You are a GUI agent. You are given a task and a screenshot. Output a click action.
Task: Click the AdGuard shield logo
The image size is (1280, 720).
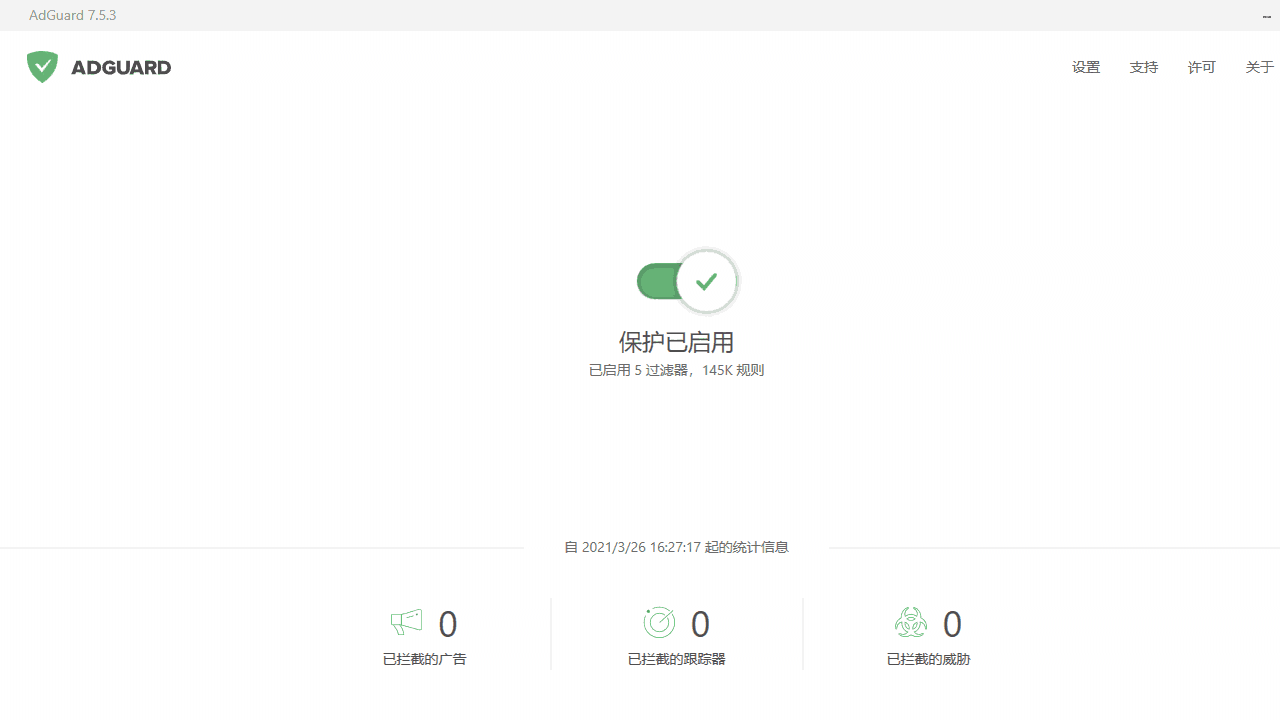point(42,66)
